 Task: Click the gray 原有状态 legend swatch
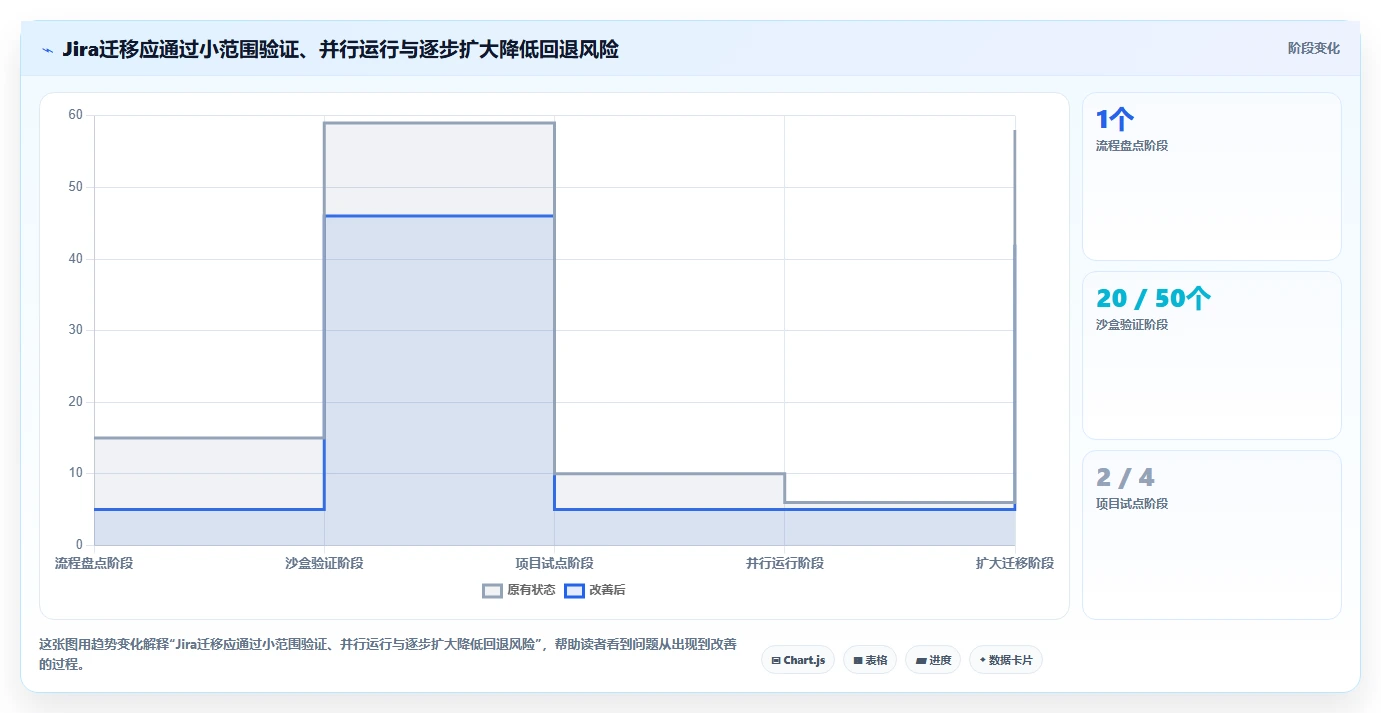[x=492, y=590]
